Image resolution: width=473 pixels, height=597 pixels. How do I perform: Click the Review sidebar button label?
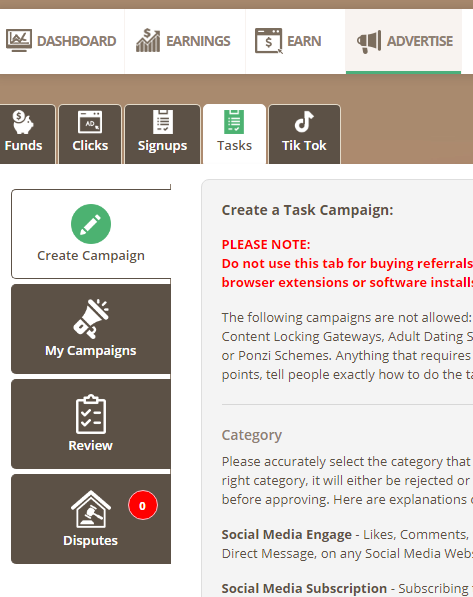(x=91, y=445)
